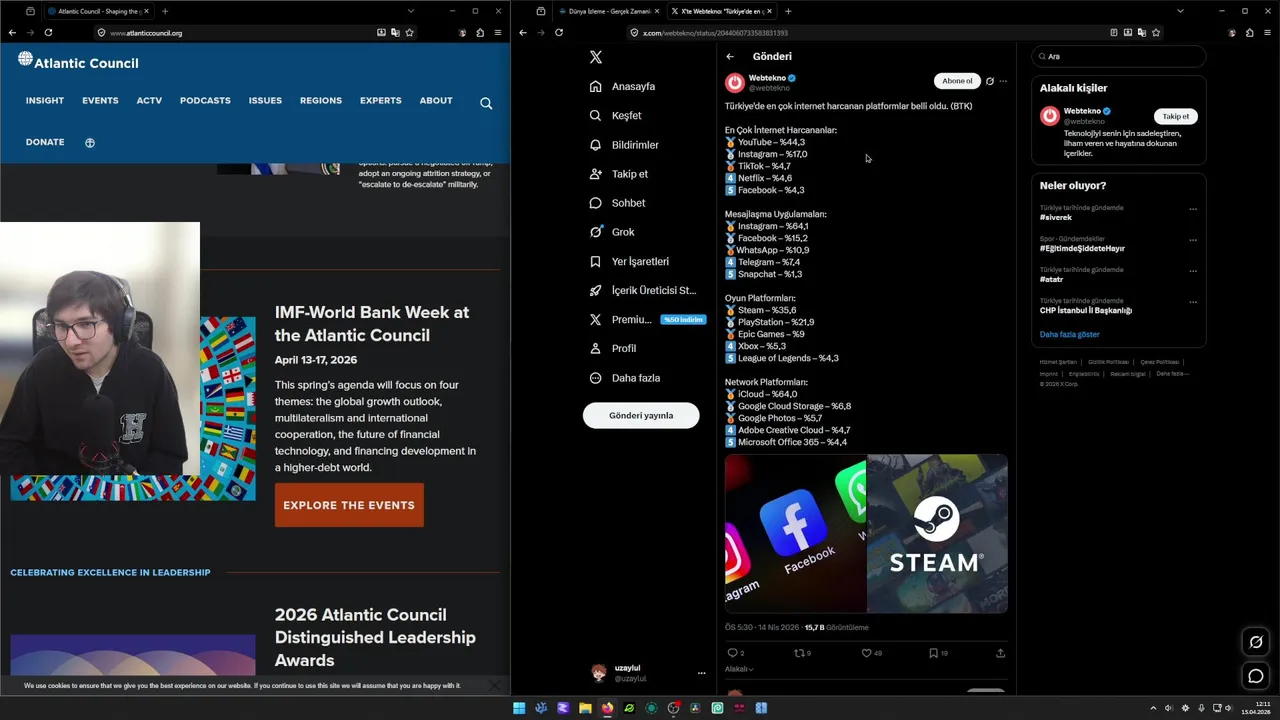Screen dimensions: 1280x720
Task: Reload the Atlantic Council page
Action: click(x=48, y=32)
